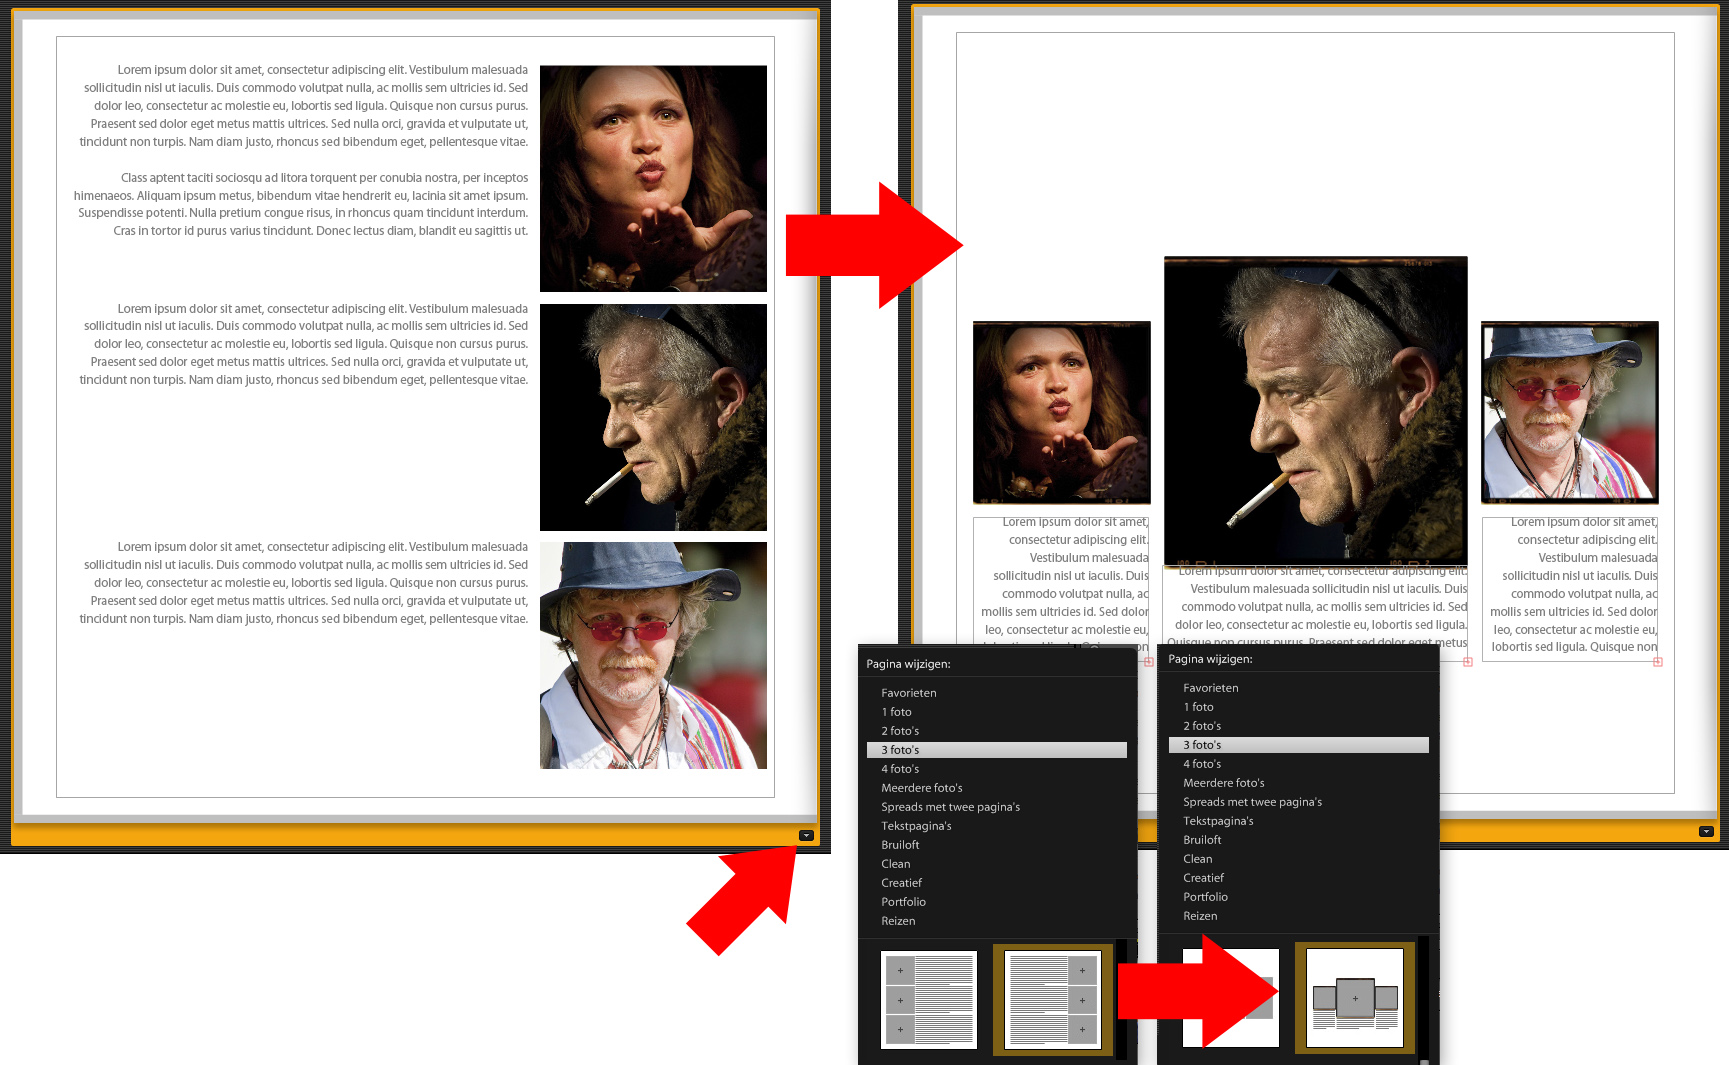Select "Tekstpagina's" in the right list

(1218, 821)
